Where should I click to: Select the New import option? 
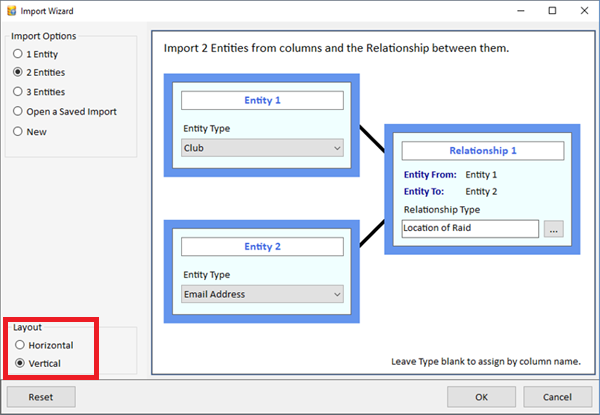tap(30, 132)
